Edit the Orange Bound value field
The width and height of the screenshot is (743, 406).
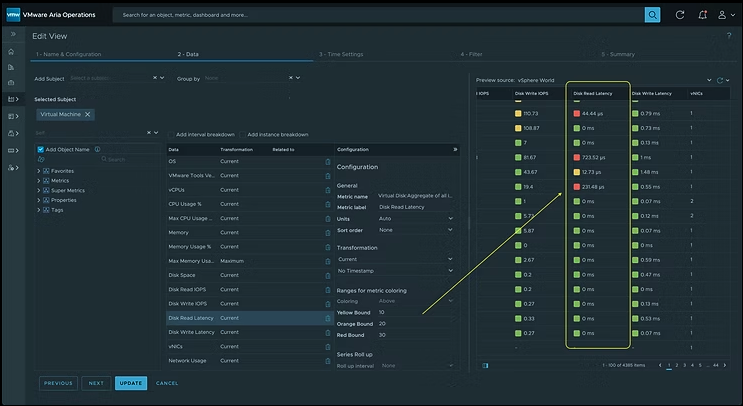coord(415,324)
